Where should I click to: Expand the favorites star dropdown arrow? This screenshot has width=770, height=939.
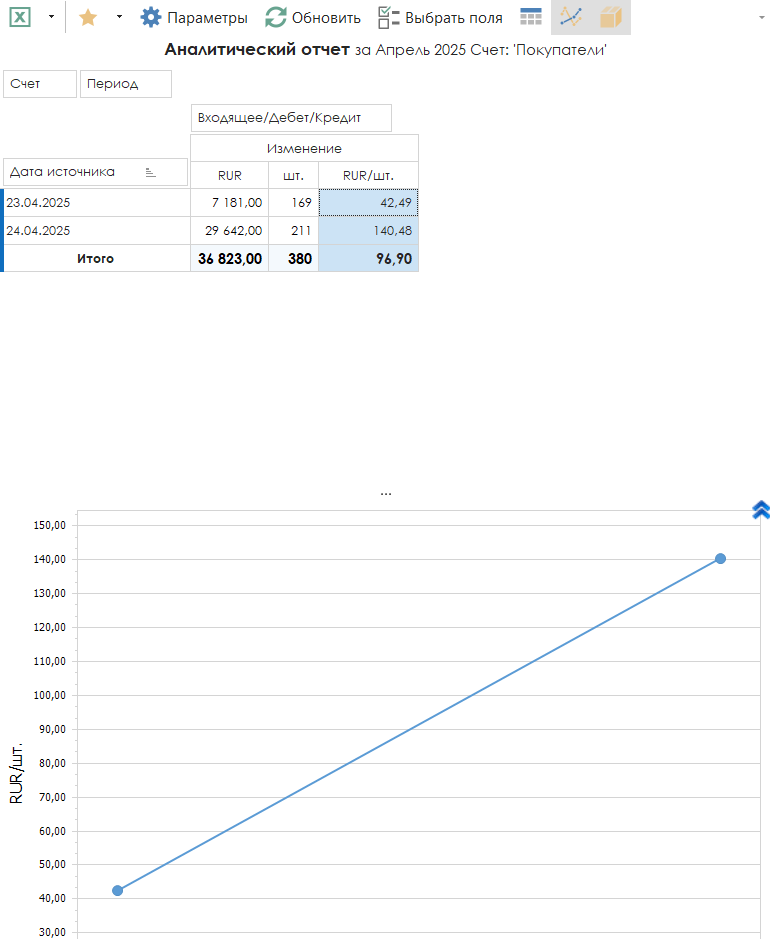coord(119,17)
